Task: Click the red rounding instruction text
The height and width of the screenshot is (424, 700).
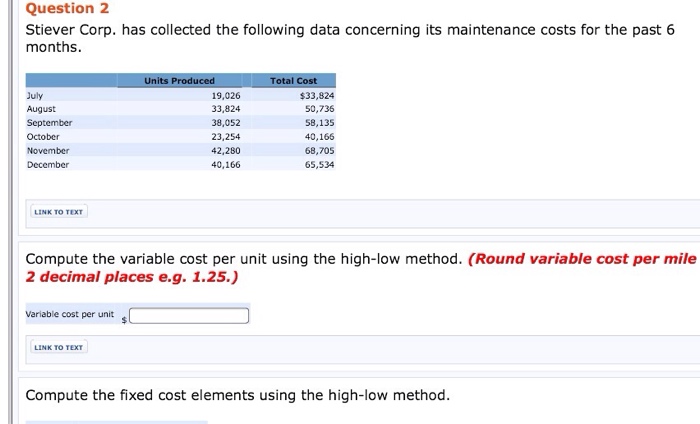Action: (x=361, y=268)
